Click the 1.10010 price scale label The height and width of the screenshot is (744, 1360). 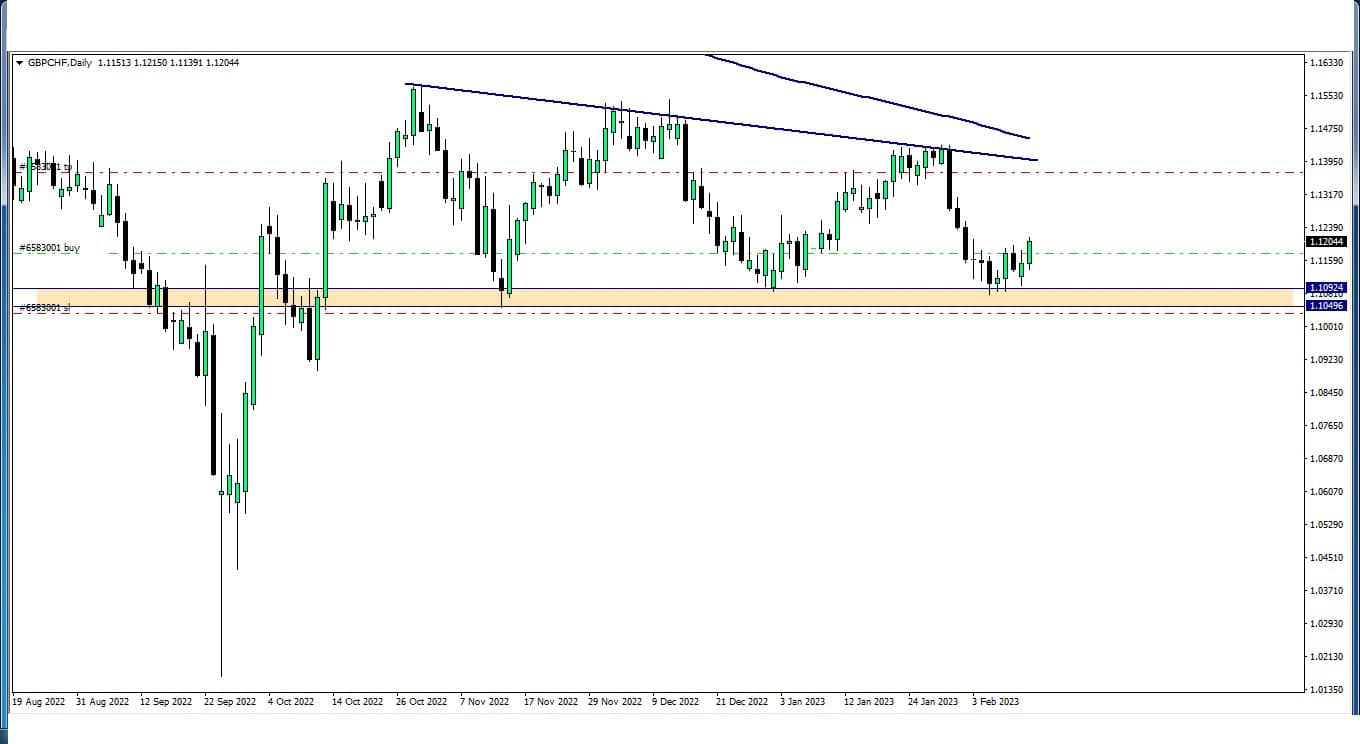pyautogui.click(x=1326, y=327)
